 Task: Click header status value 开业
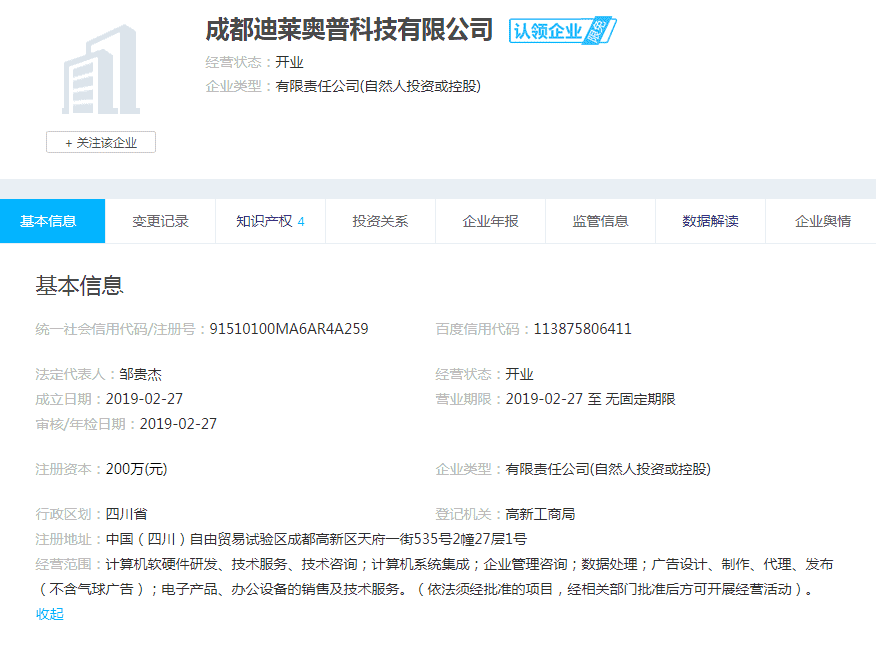(x=289, y=62)
